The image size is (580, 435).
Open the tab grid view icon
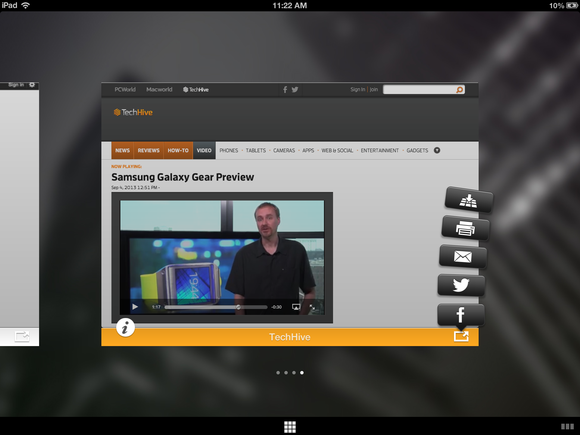pyautogui.click(x=290, y=427)
